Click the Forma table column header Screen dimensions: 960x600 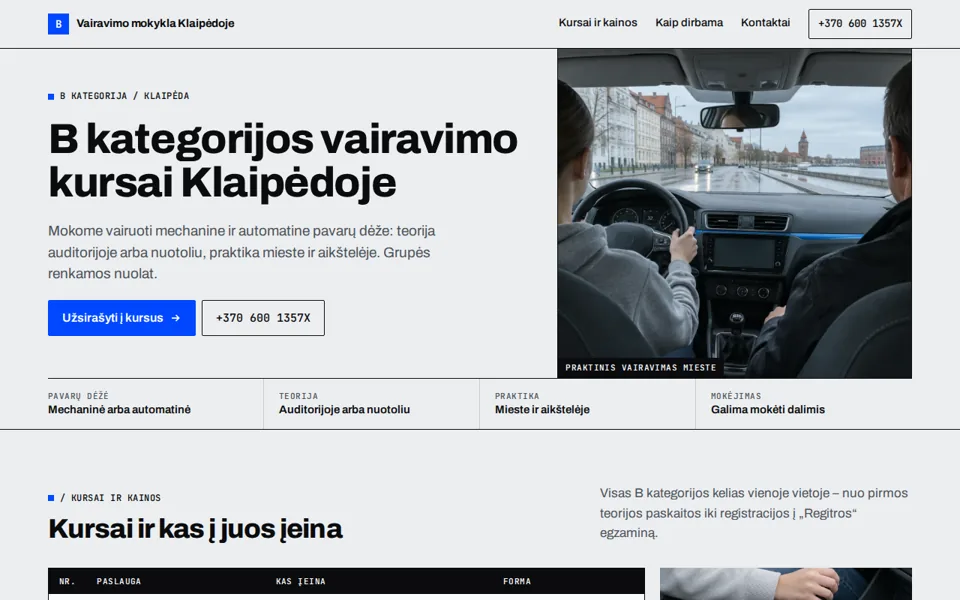pos(517,582)
